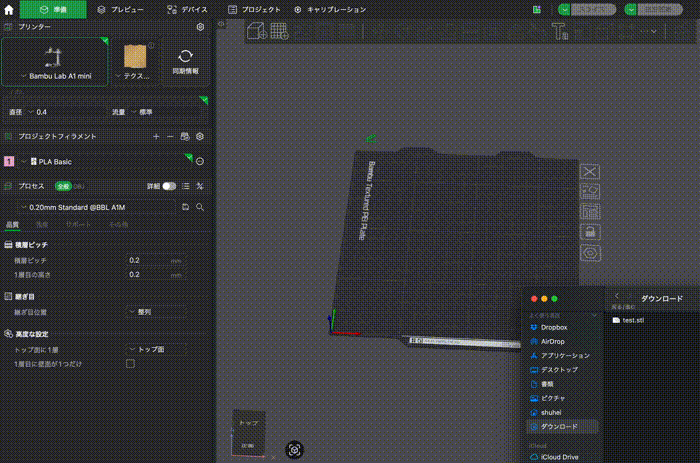Add a filament with plus icon
700x463 pixels.
click(x=155, y=136)
